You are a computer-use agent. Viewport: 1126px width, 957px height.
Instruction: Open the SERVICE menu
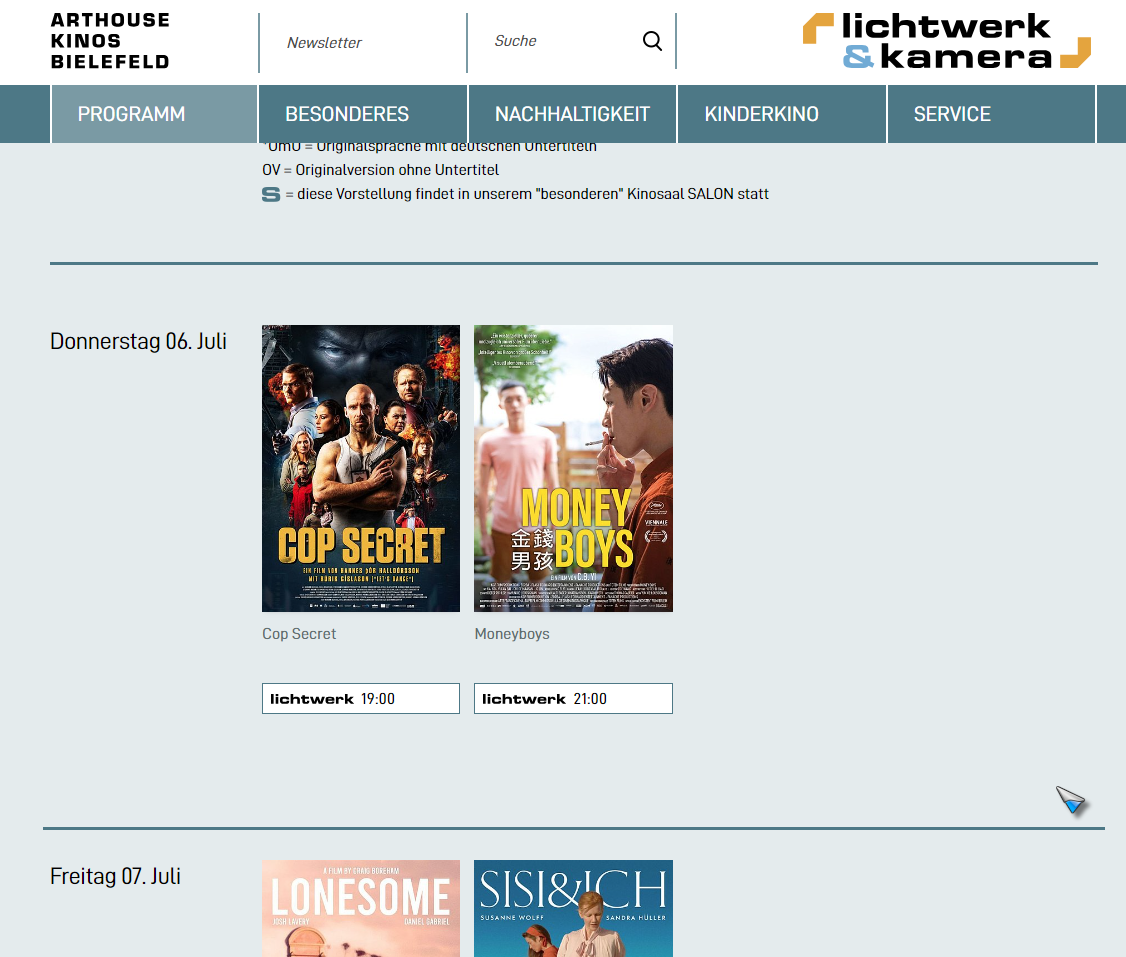(x=991, y=114)
